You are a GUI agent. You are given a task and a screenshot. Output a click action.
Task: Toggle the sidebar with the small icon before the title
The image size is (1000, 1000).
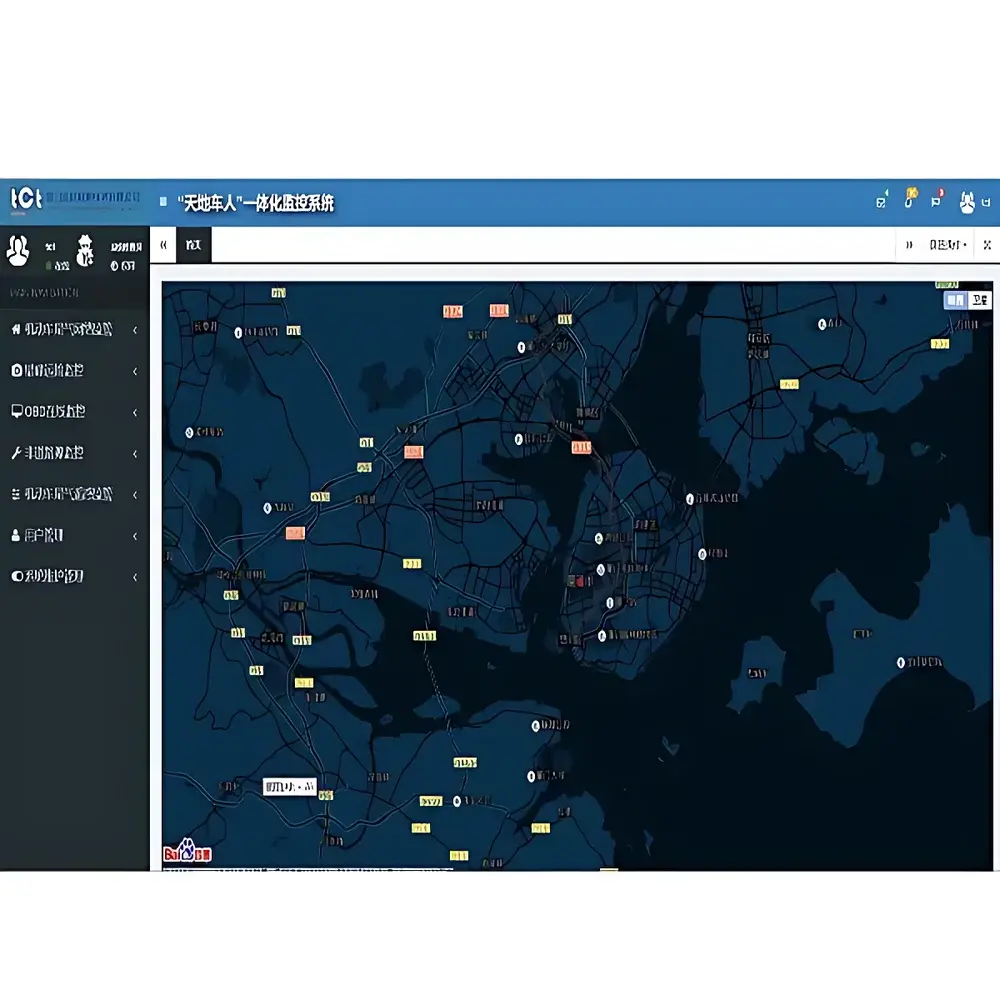tap(163, 202)
